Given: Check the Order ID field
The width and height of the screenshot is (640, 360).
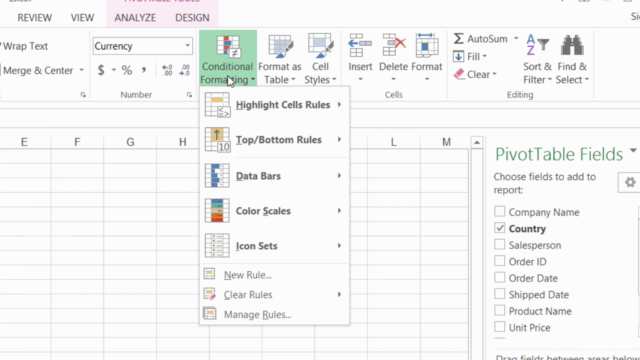Looking at the screenshot, I should [x=500, y=261].
